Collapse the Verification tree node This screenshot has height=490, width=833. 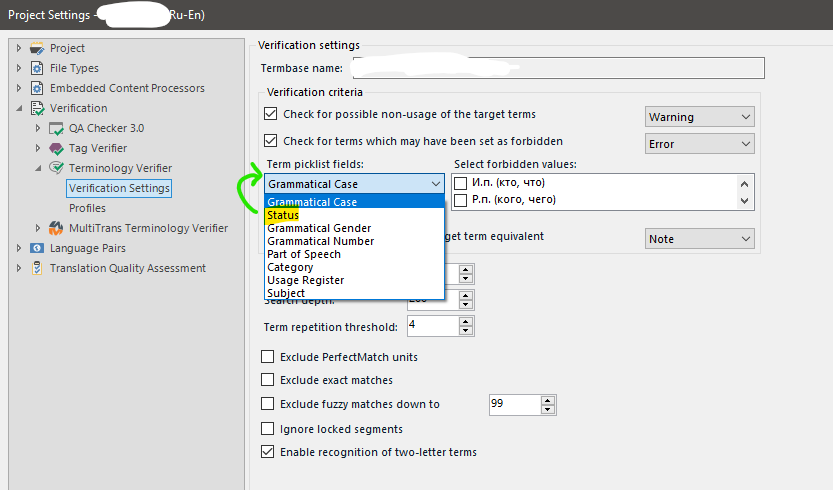[19, 108]
